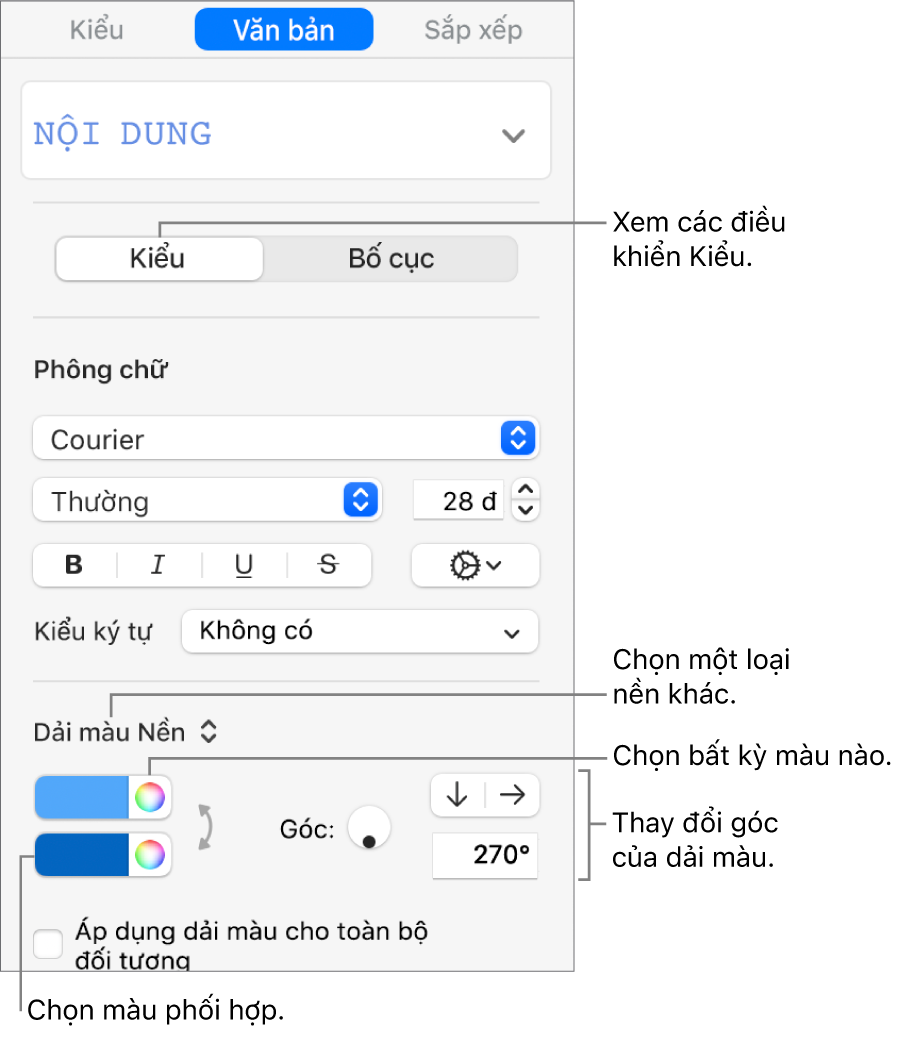The width and height of the screenshot is (907, 1037).
Task: Swap the gradient colors with curved arrows
Action: pos(206,827)
